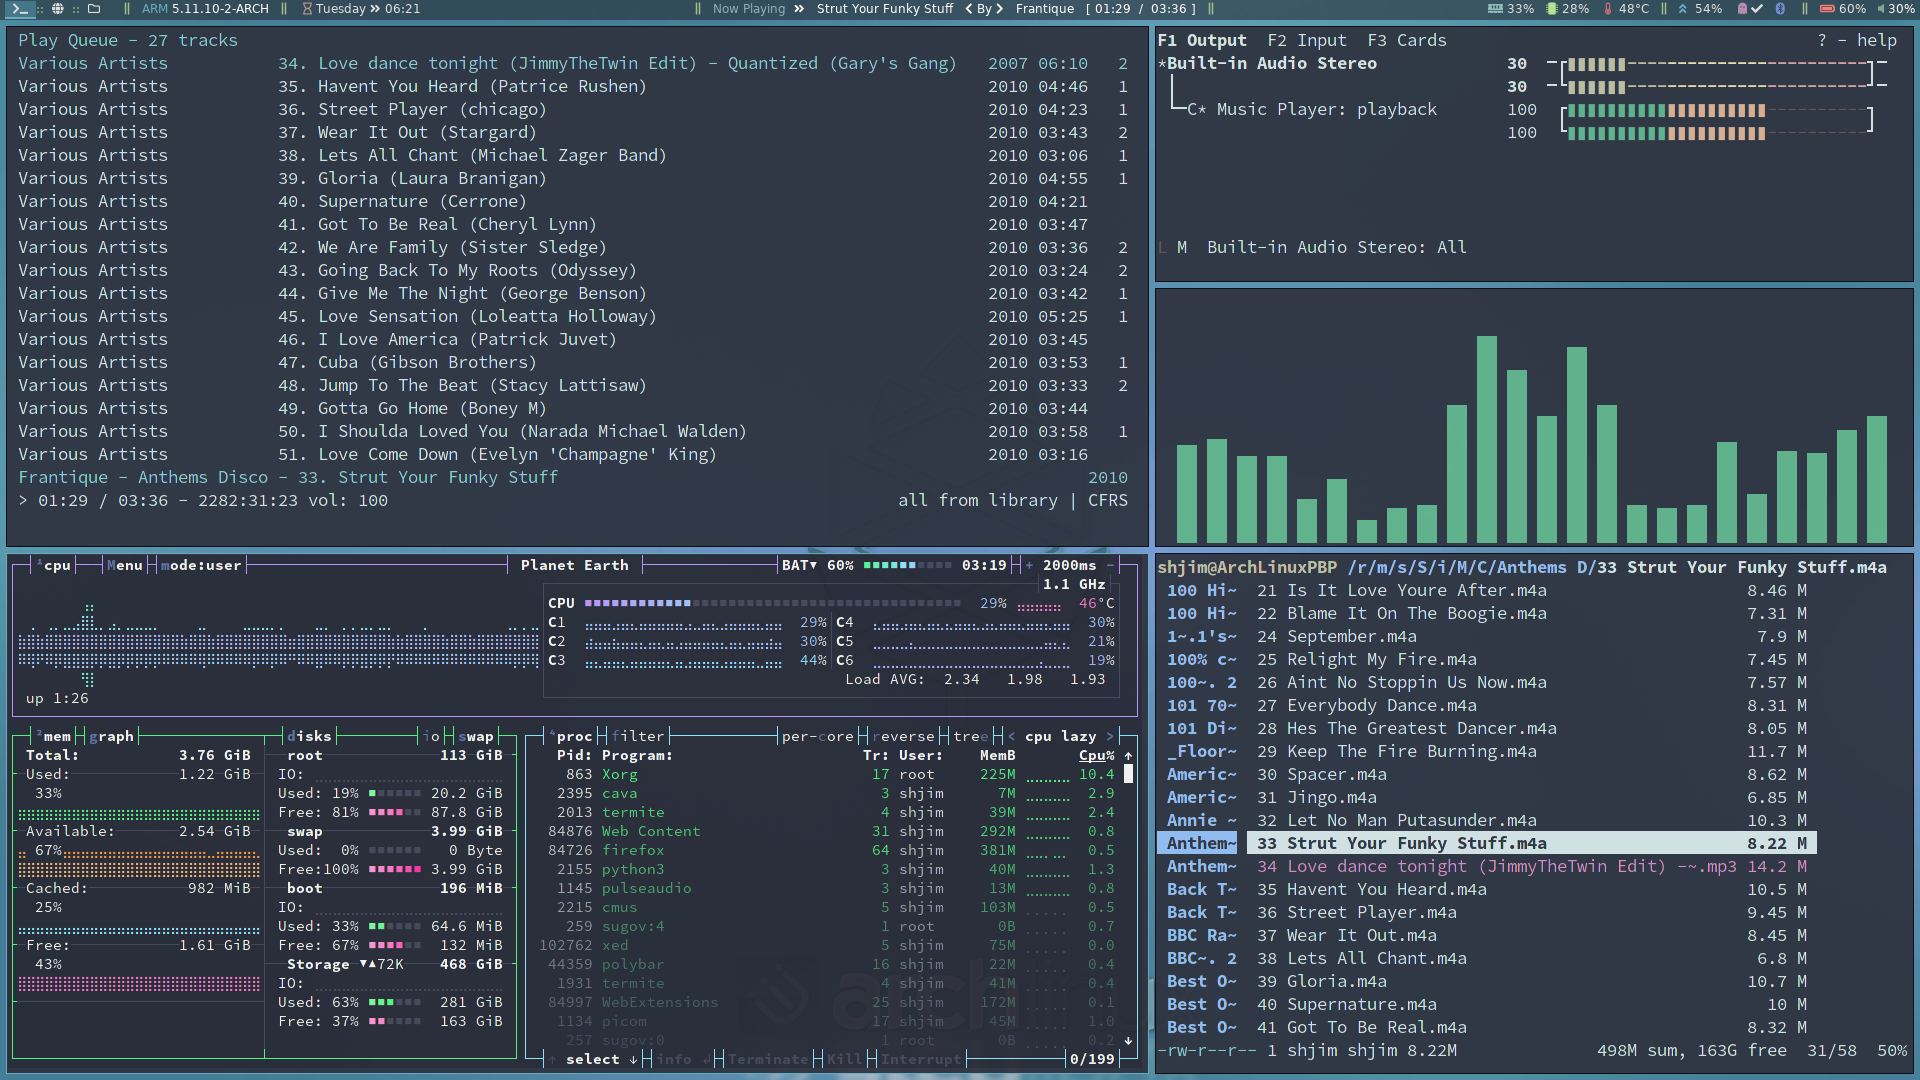
Task: Click the process list scroll up arrow
Action: tap(1128, 756)
